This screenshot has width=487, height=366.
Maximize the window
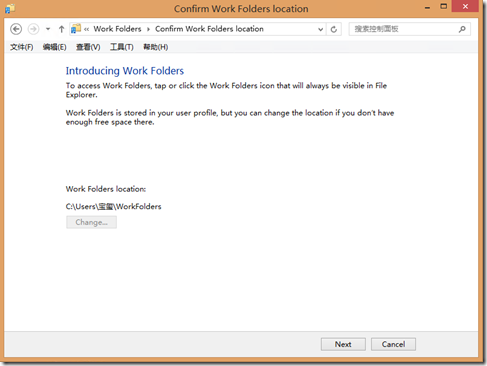click(x=443, y=6)
